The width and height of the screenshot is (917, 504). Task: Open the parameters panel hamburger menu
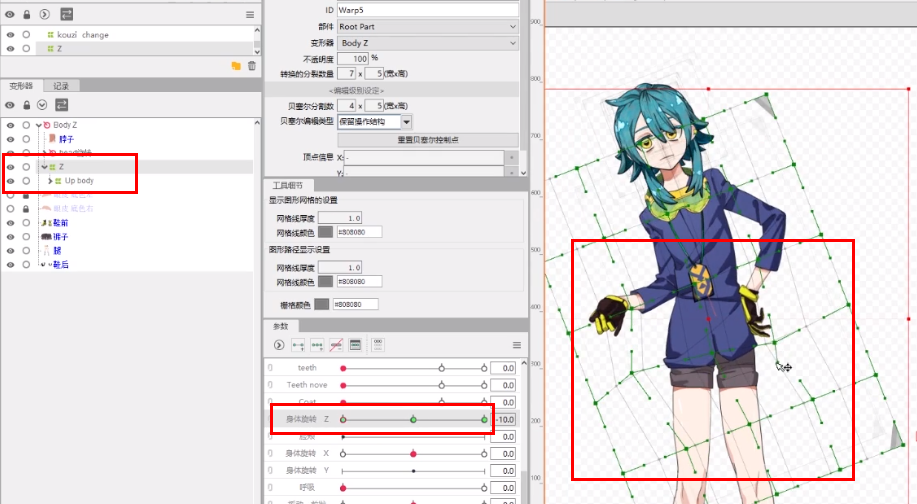(517, 346)
